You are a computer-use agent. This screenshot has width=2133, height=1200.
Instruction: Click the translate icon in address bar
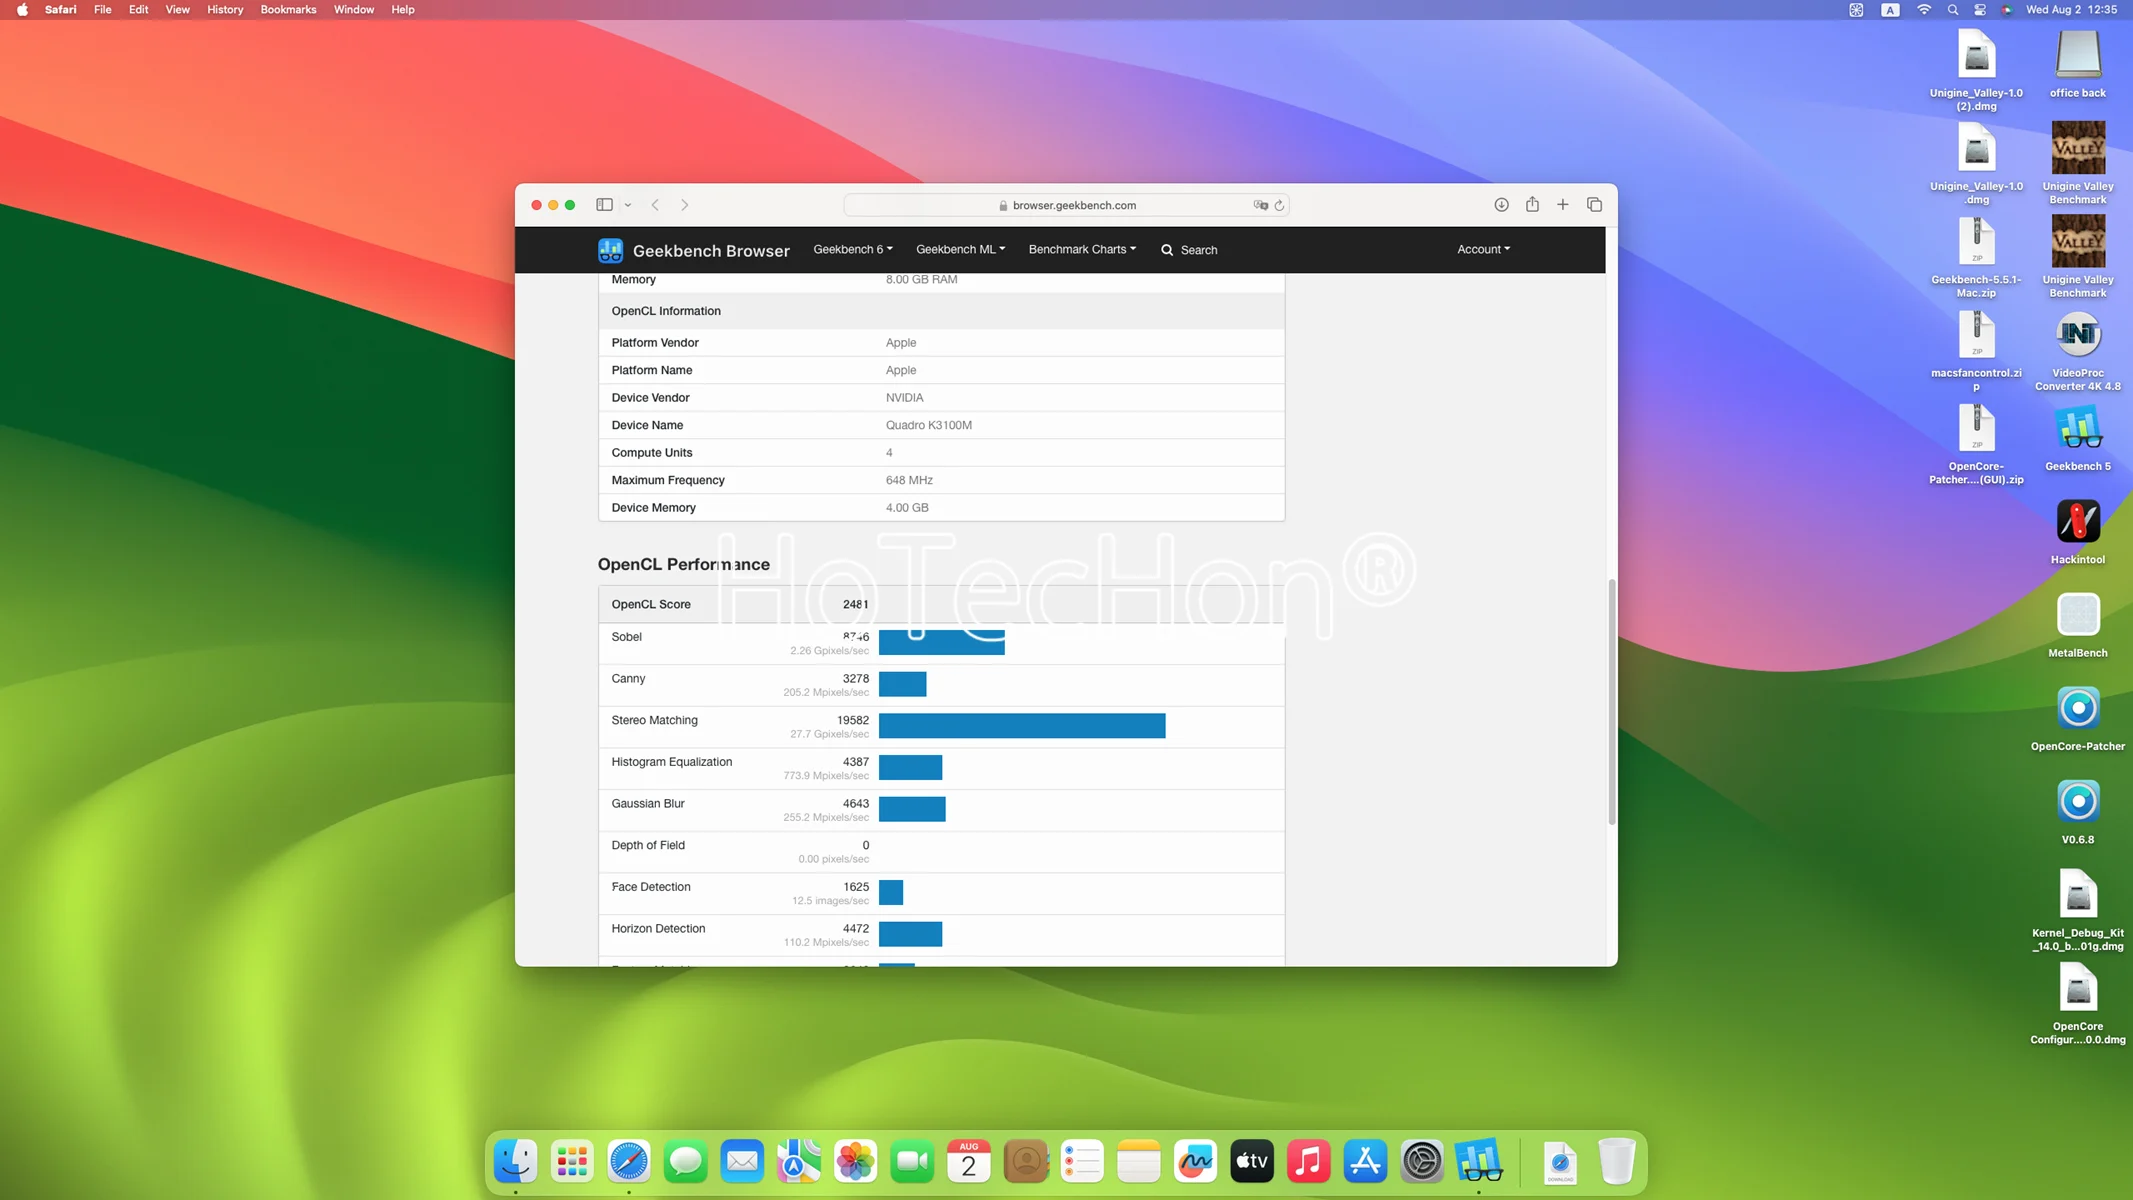tap(1260, 205)
